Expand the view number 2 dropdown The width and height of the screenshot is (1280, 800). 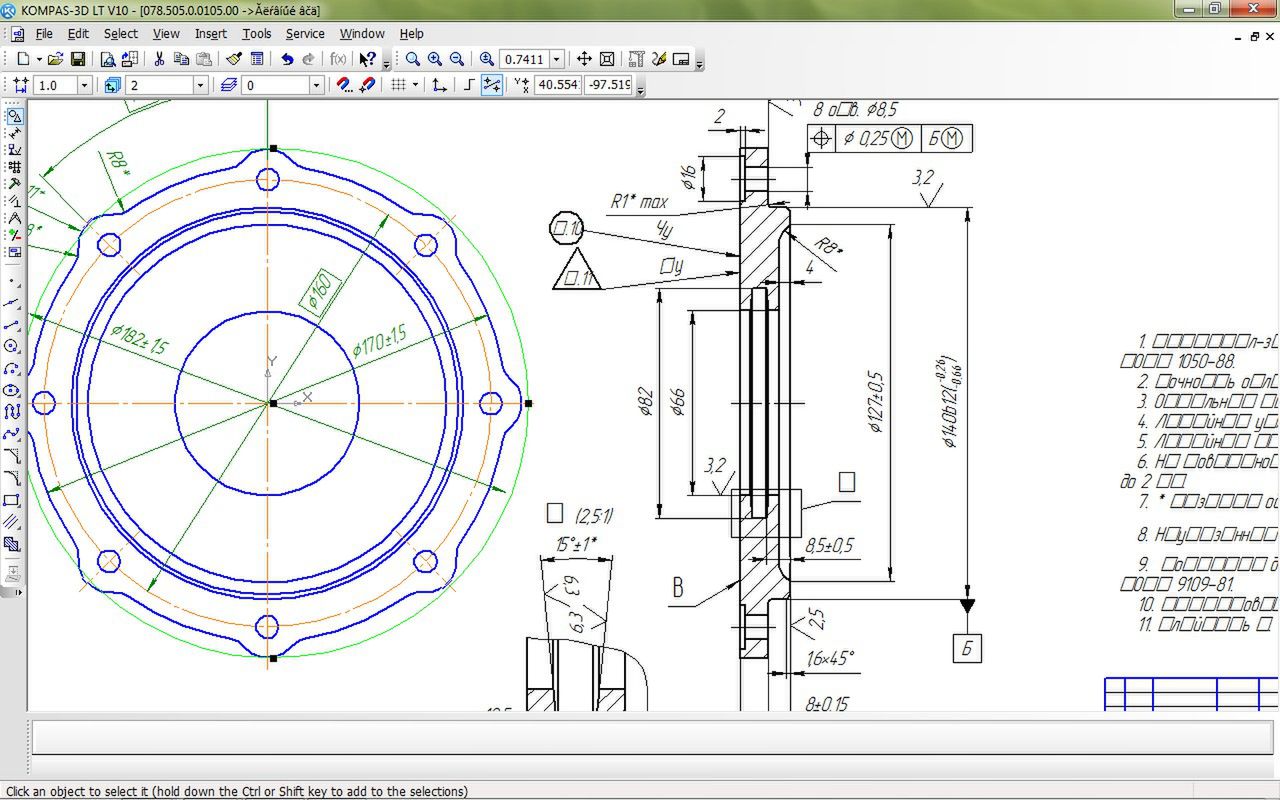[x=200, y=85]
